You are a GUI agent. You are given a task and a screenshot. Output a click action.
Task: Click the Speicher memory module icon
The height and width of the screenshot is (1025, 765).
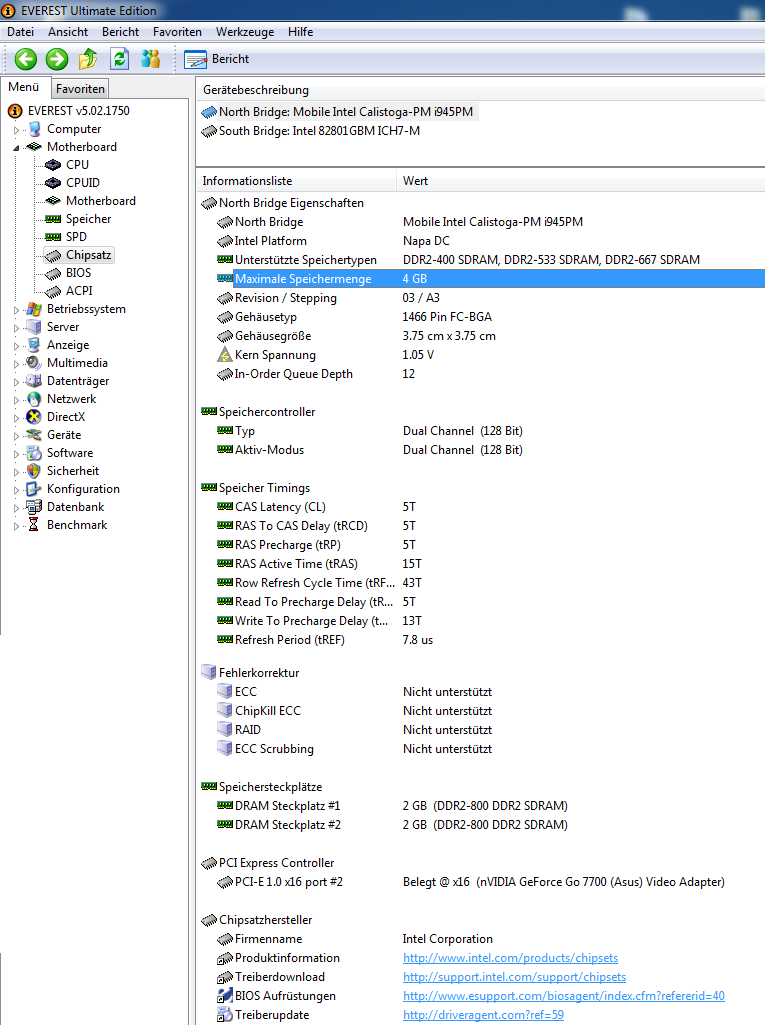tap(53, 219)
